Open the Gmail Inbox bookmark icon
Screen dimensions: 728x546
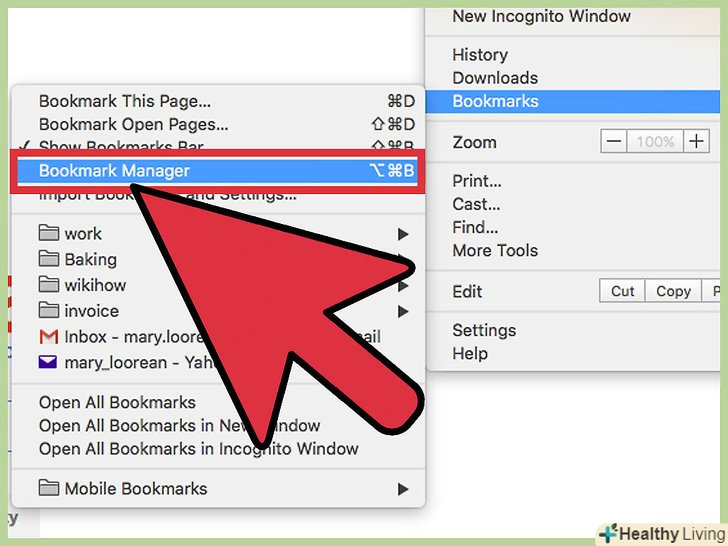coord(48,337)
